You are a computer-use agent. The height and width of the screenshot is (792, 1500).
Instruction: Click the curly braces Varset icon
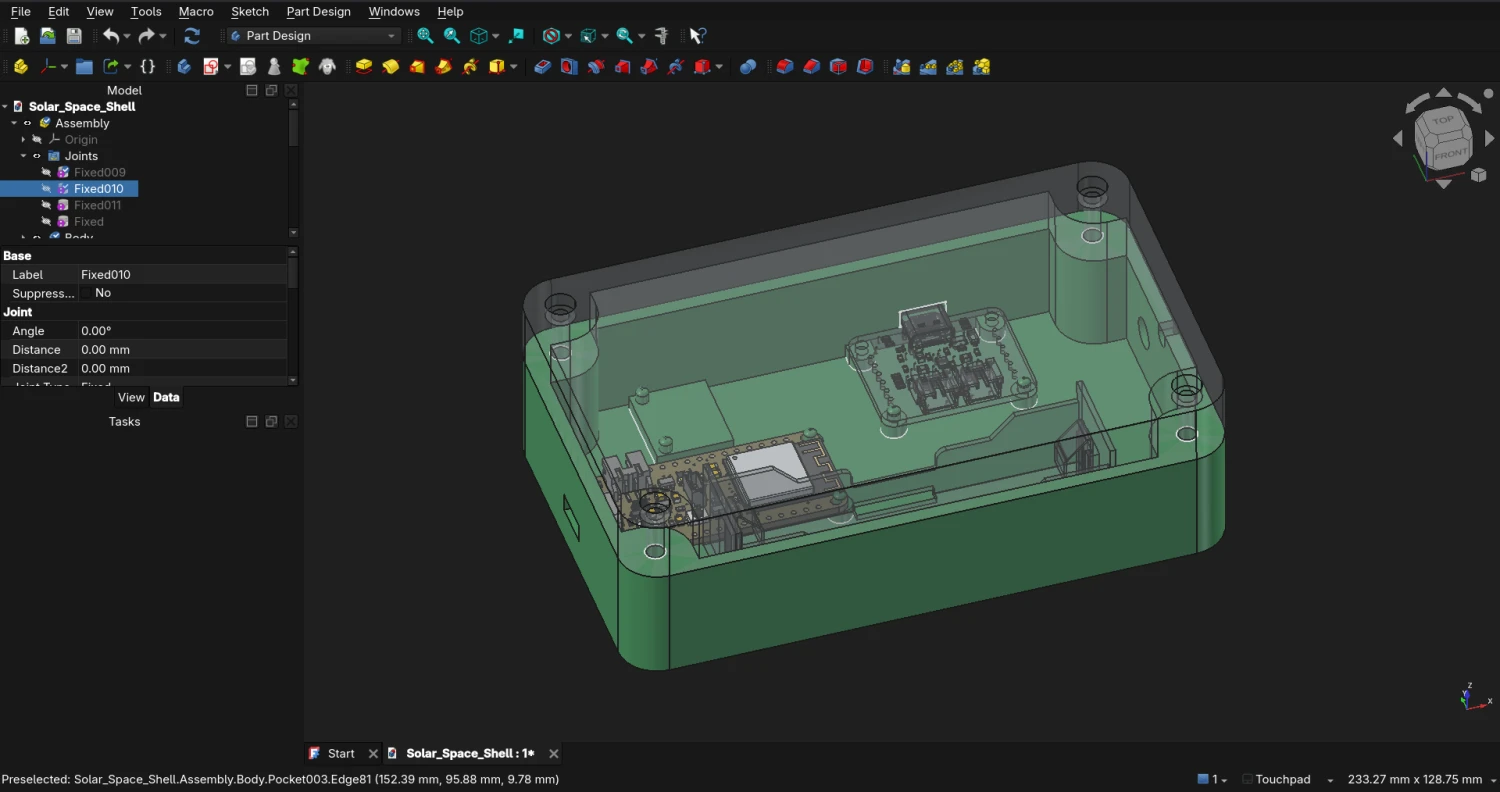(x=147, y=67)
